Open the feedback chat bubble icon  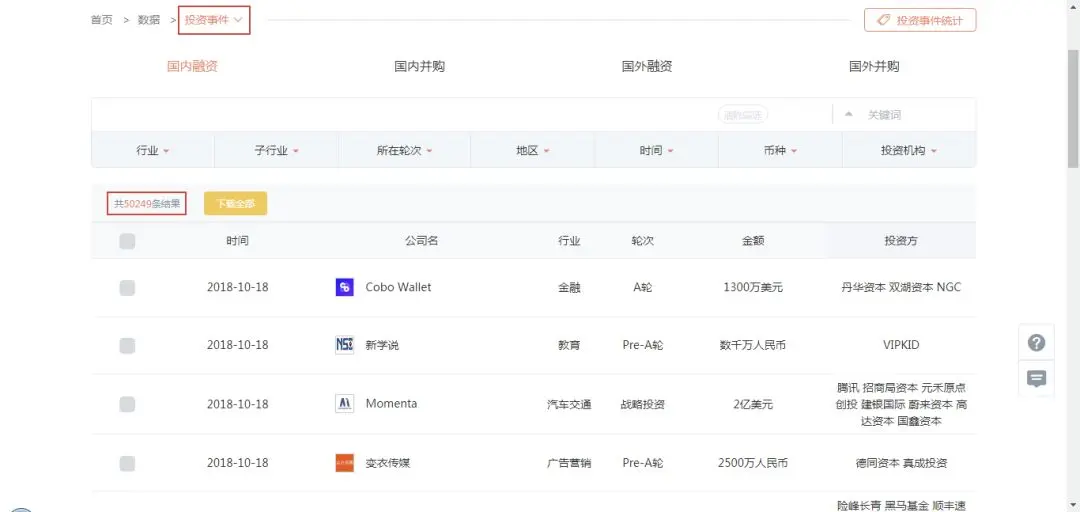(1037, 378)
